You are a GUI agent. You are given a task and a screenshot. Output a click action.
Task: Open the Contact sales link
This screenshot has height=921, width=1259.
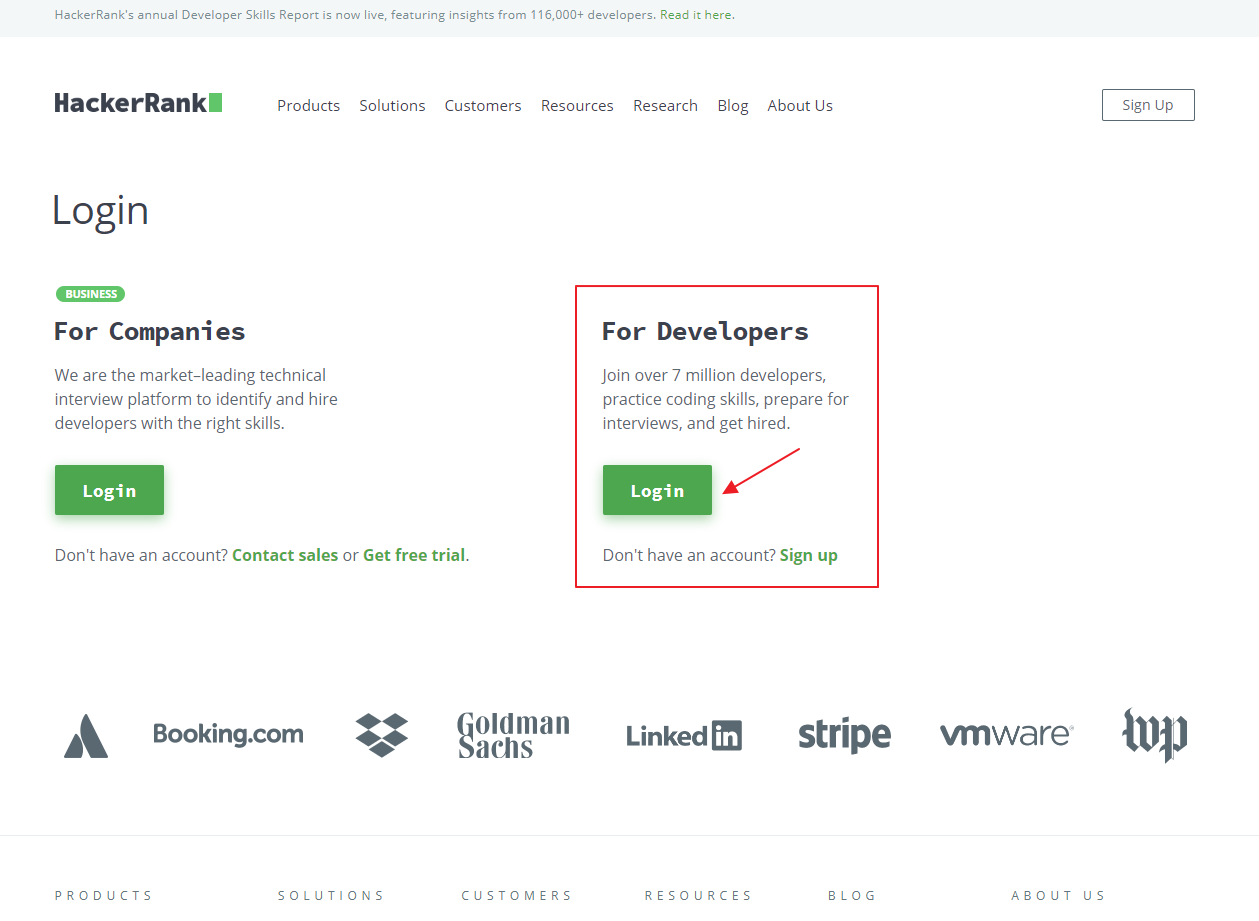pos(285,555)
